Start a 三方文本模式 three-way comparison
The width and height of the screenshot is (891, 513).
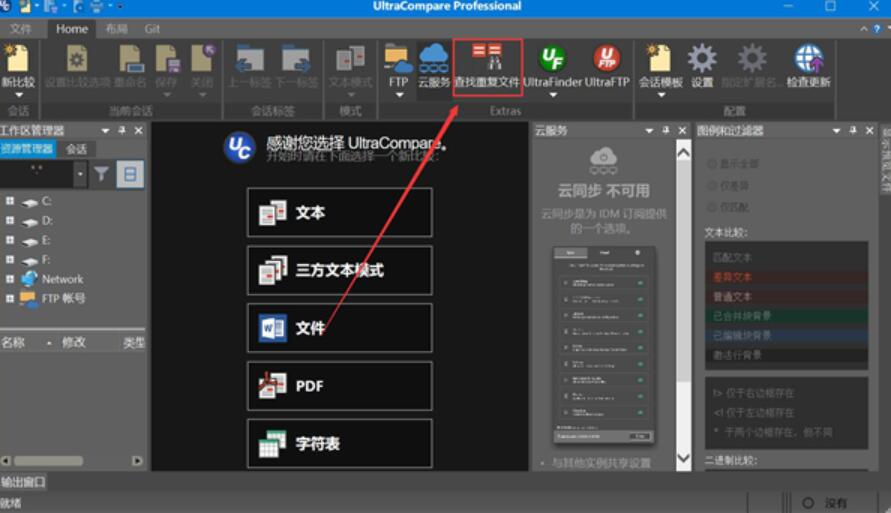click(x=340, y=270)
